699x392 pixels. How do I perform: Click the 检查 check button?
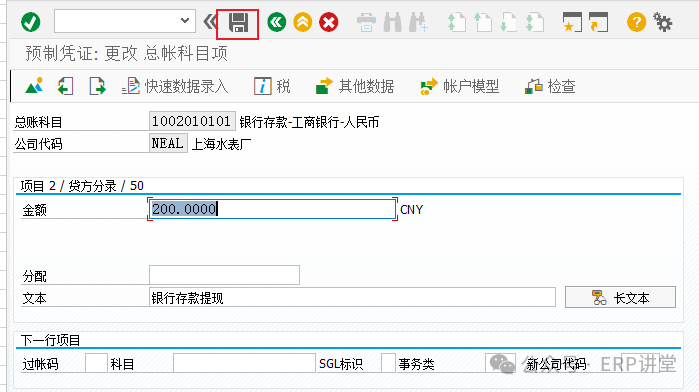(x=550, y=86)
